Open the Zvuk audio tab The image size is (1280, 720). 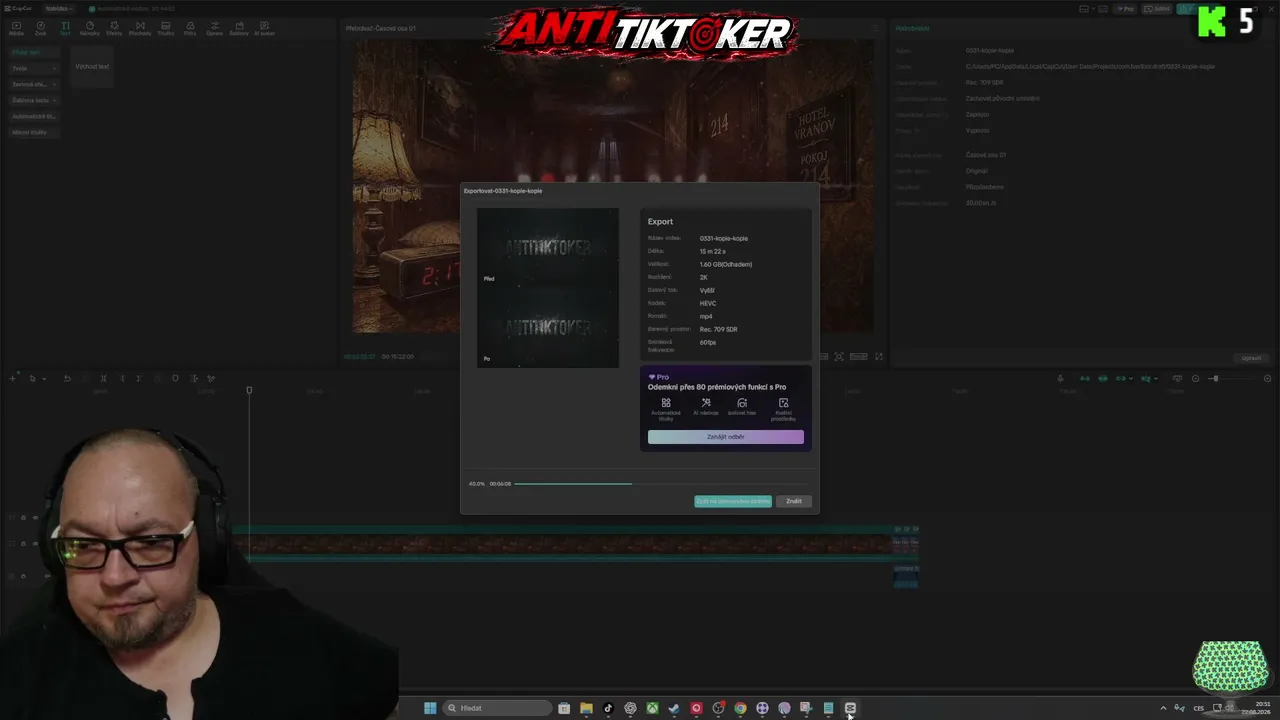click(41, 28)
